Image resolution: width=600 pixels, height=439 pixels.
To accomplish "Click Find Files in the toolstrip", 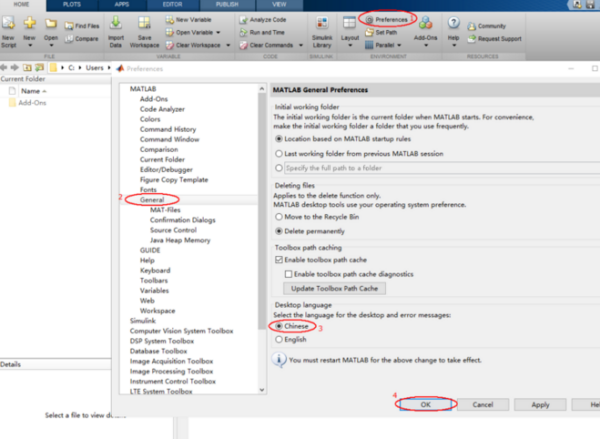I will point(82,26).
